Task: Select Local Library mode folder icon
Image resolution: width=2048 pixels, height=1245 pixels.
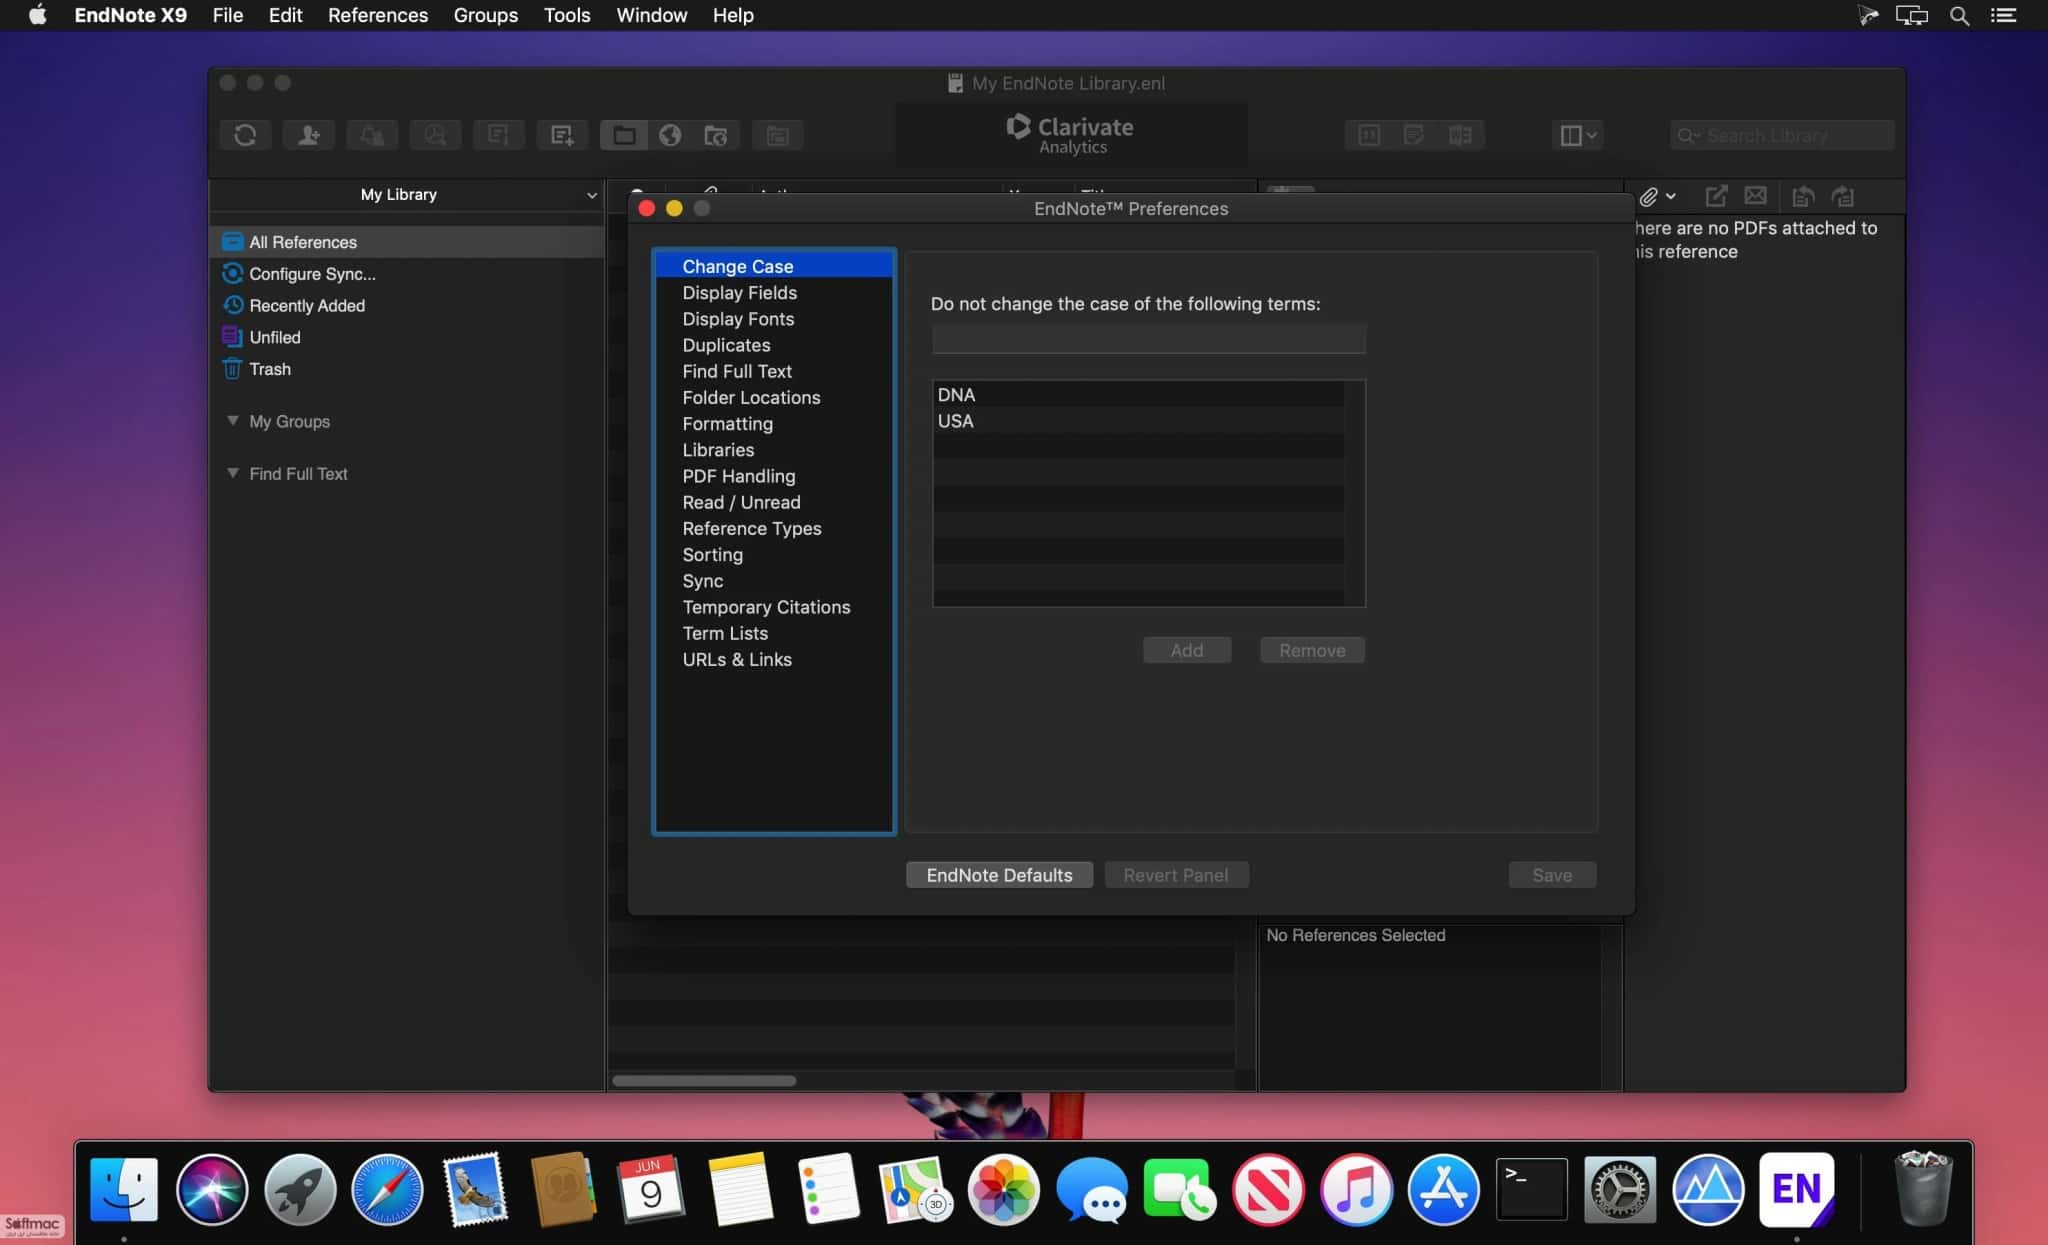Action: coord(624,135)
